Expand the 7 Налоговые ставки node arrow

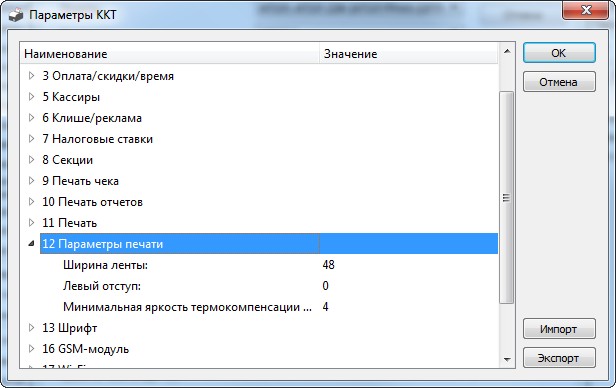(x=31, y=139)
